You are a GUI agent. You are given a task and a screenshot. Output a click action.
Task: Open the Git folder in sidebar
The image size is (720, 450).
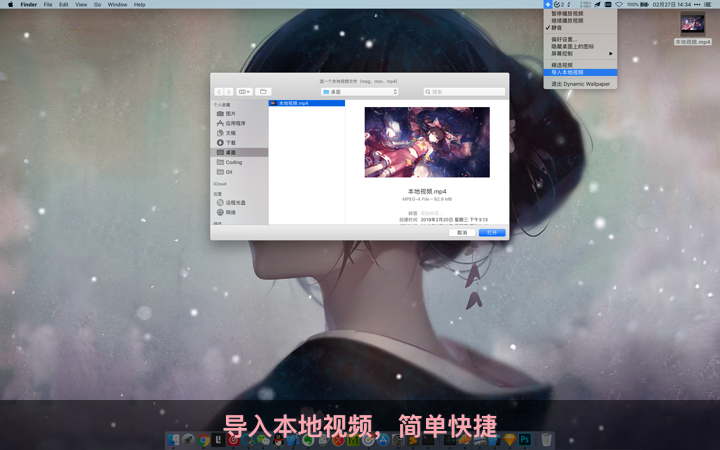(x=239, y=172)
